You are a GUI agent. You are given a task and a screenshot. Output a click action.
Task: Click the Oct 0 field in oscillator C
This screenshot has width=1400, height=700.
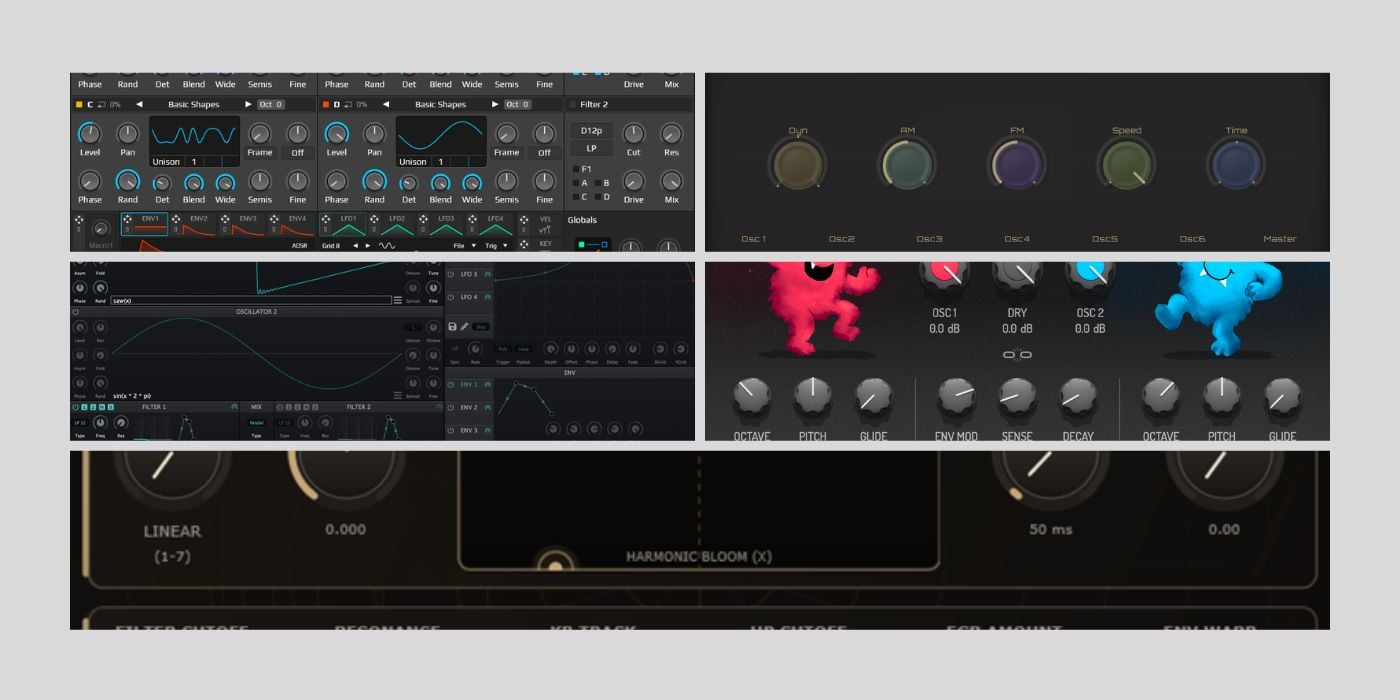[271, 104]
